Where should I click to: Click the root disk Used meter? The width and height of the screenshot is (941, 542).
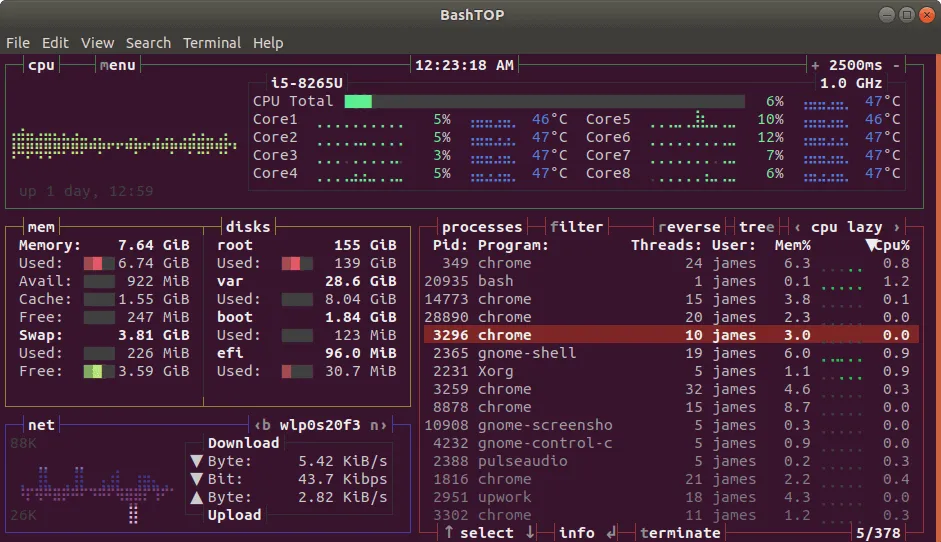click(x=297, y=263)
